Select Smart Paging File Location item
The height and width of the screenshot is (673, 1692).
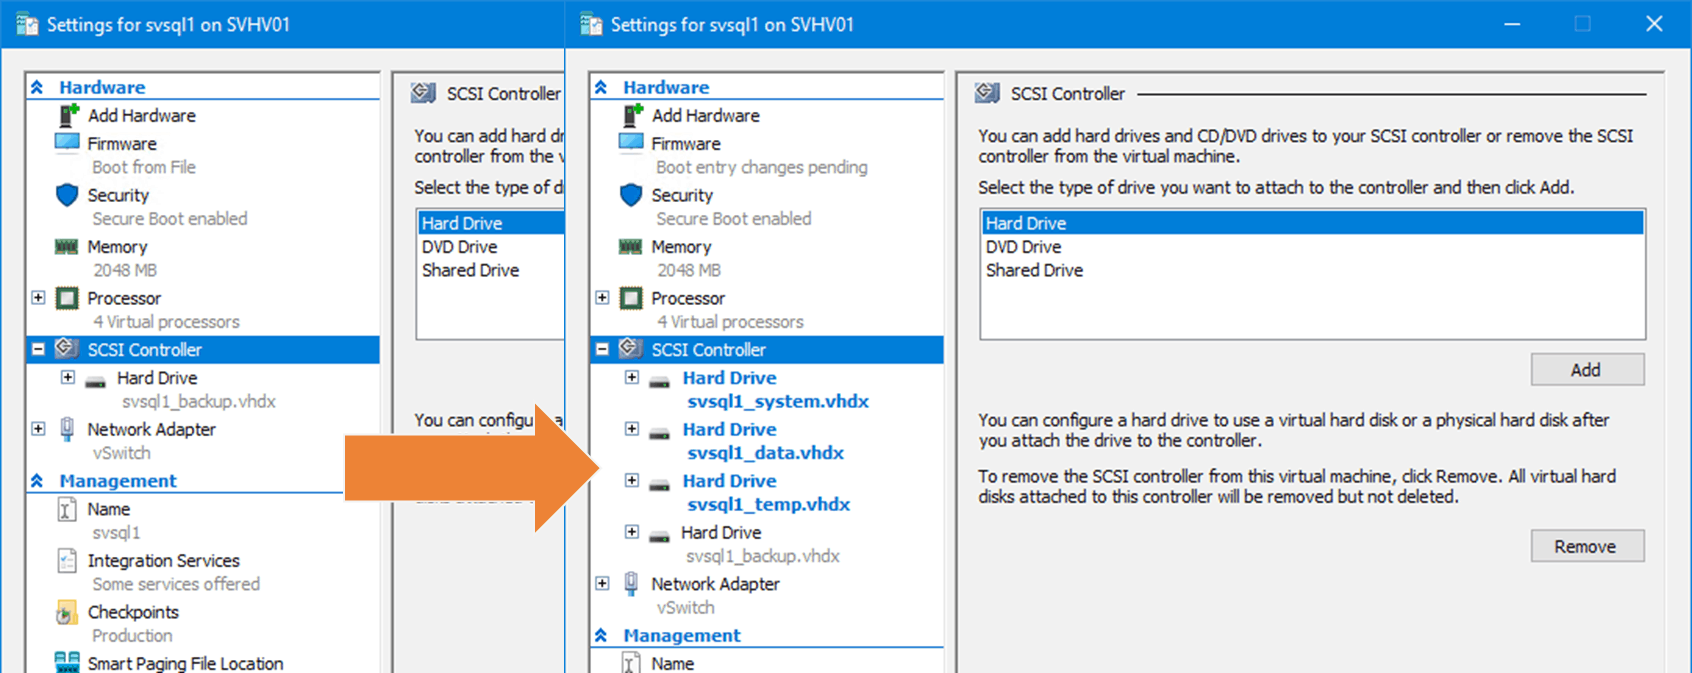(185, 663)
